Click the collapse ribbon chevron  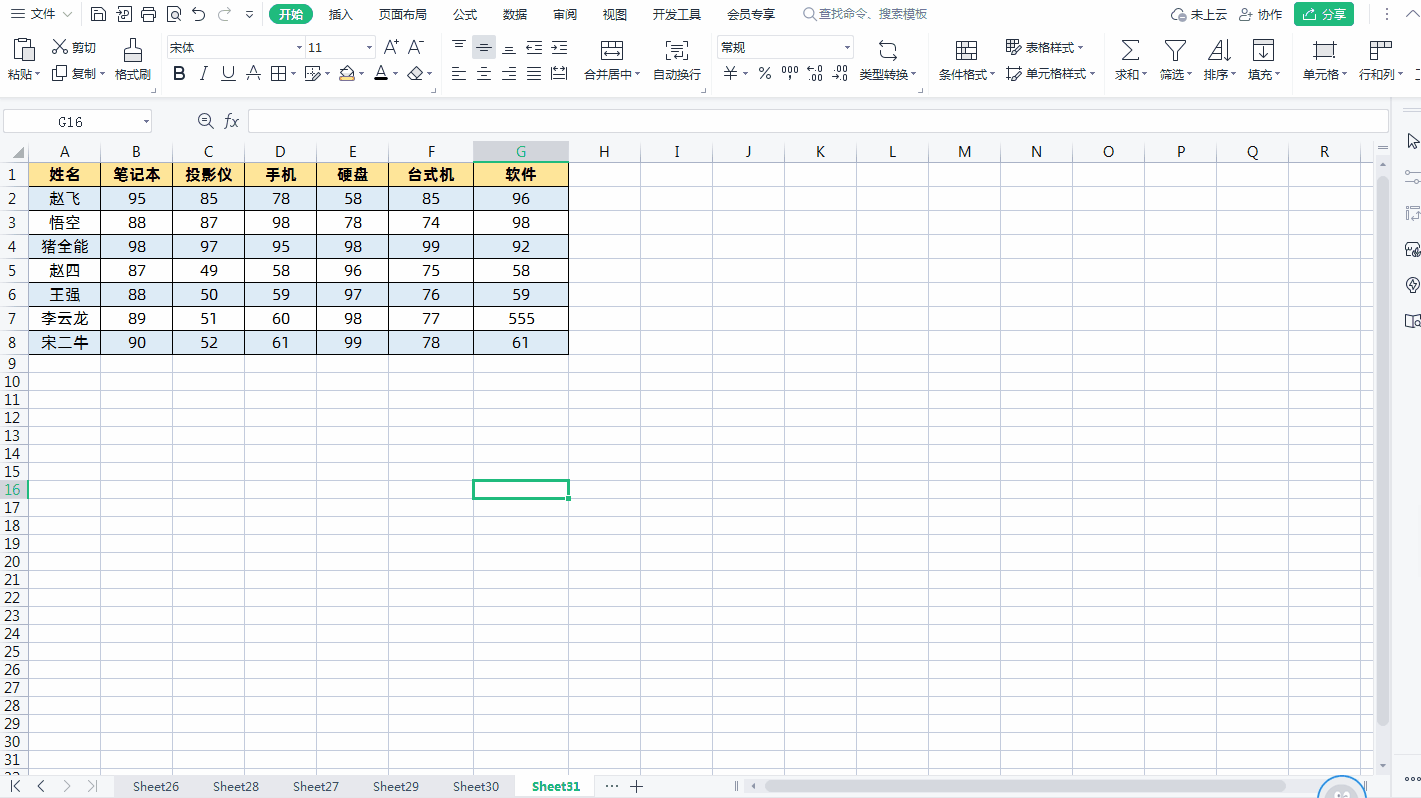pos(1412,14)
